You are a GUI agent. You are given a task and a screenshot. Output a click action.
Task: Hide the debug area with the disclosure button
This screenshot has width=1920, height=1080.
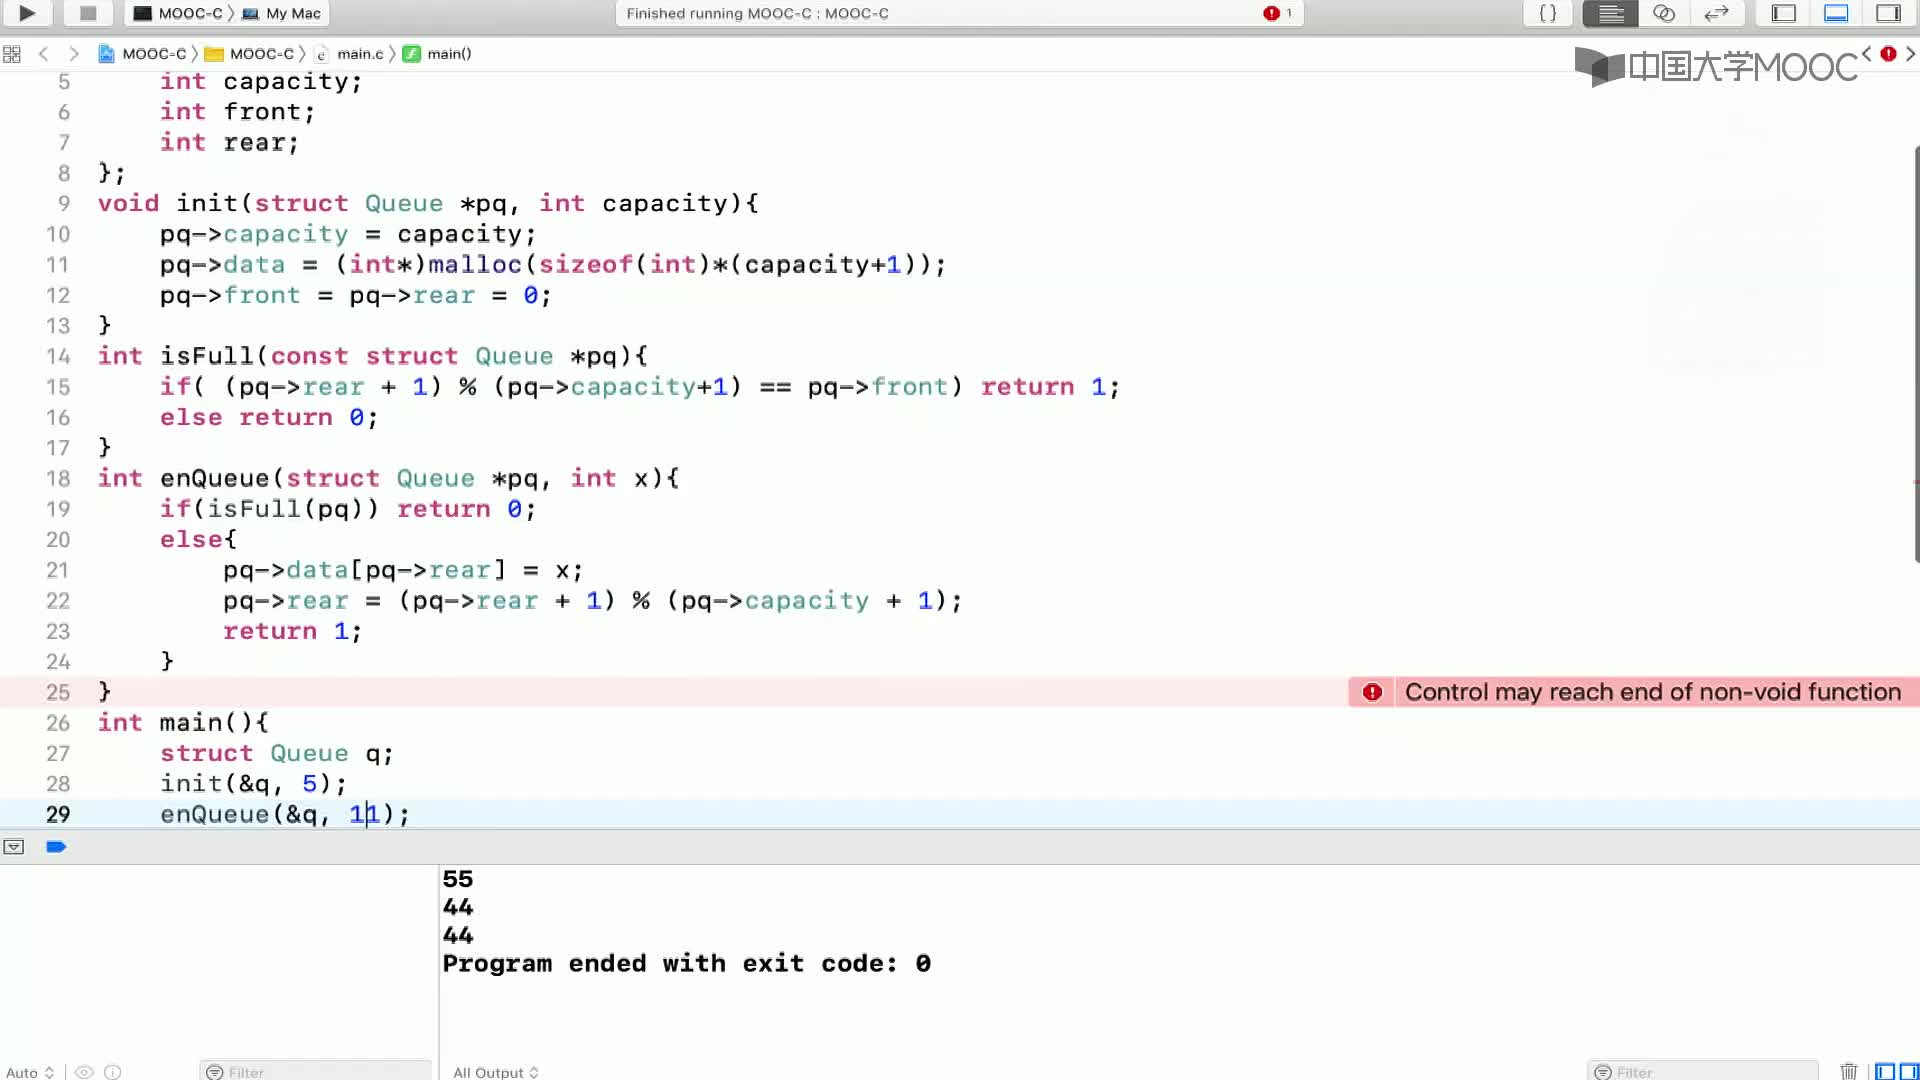[x=14, y=847]
